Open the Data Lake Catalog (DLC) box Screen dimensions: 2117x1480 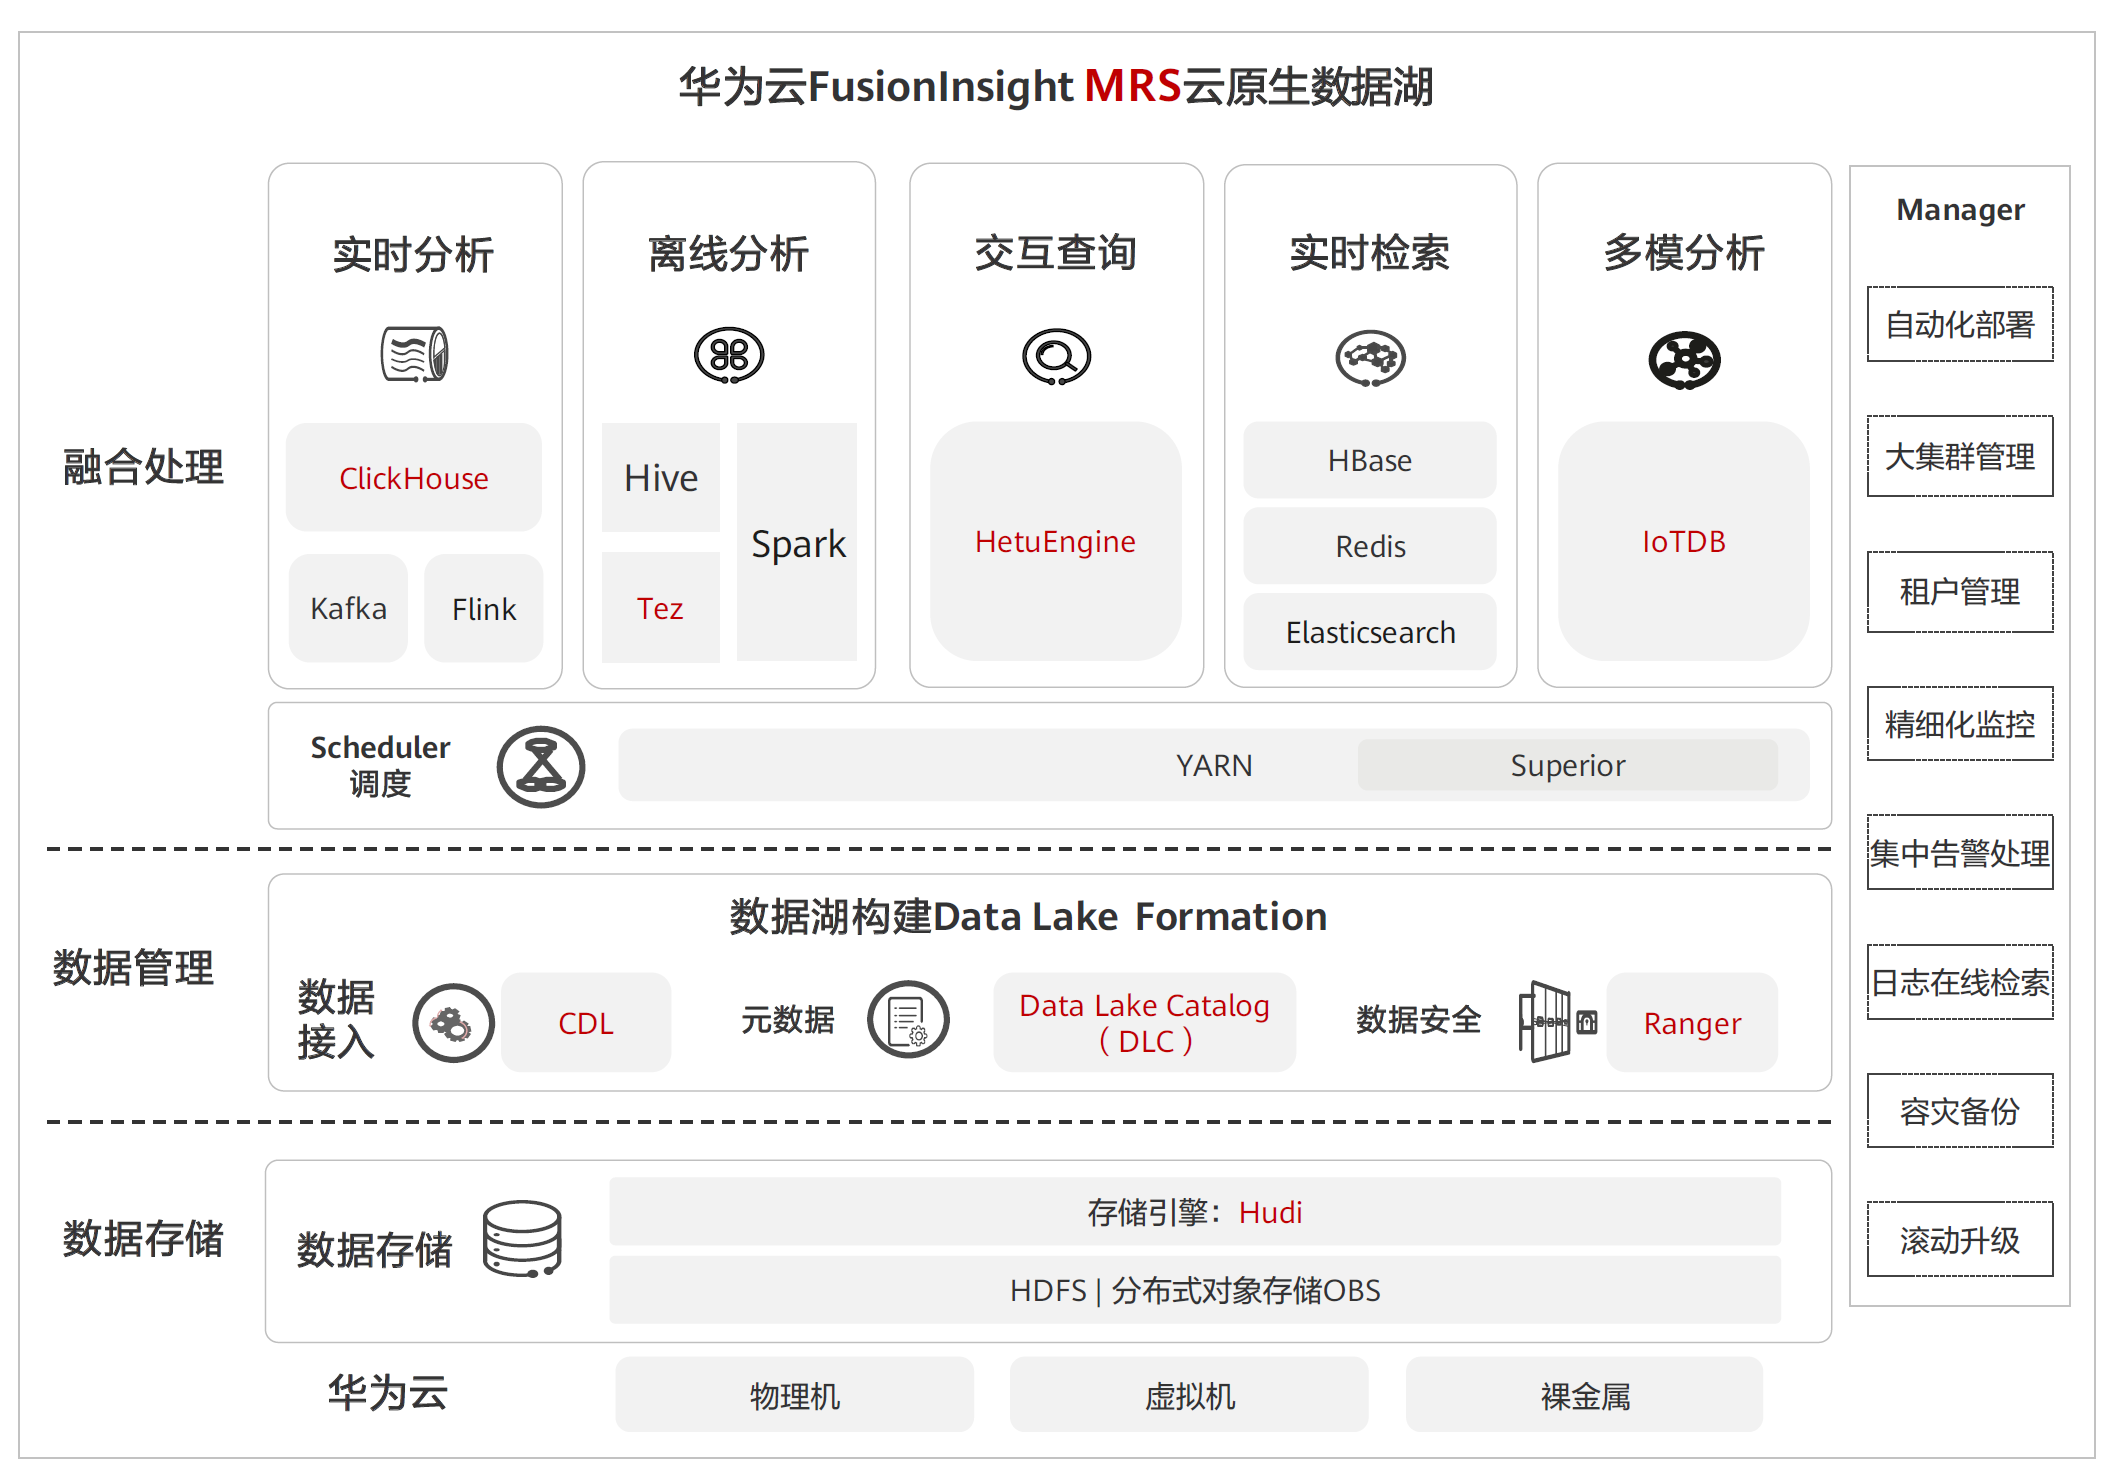coord(1144,1022)
